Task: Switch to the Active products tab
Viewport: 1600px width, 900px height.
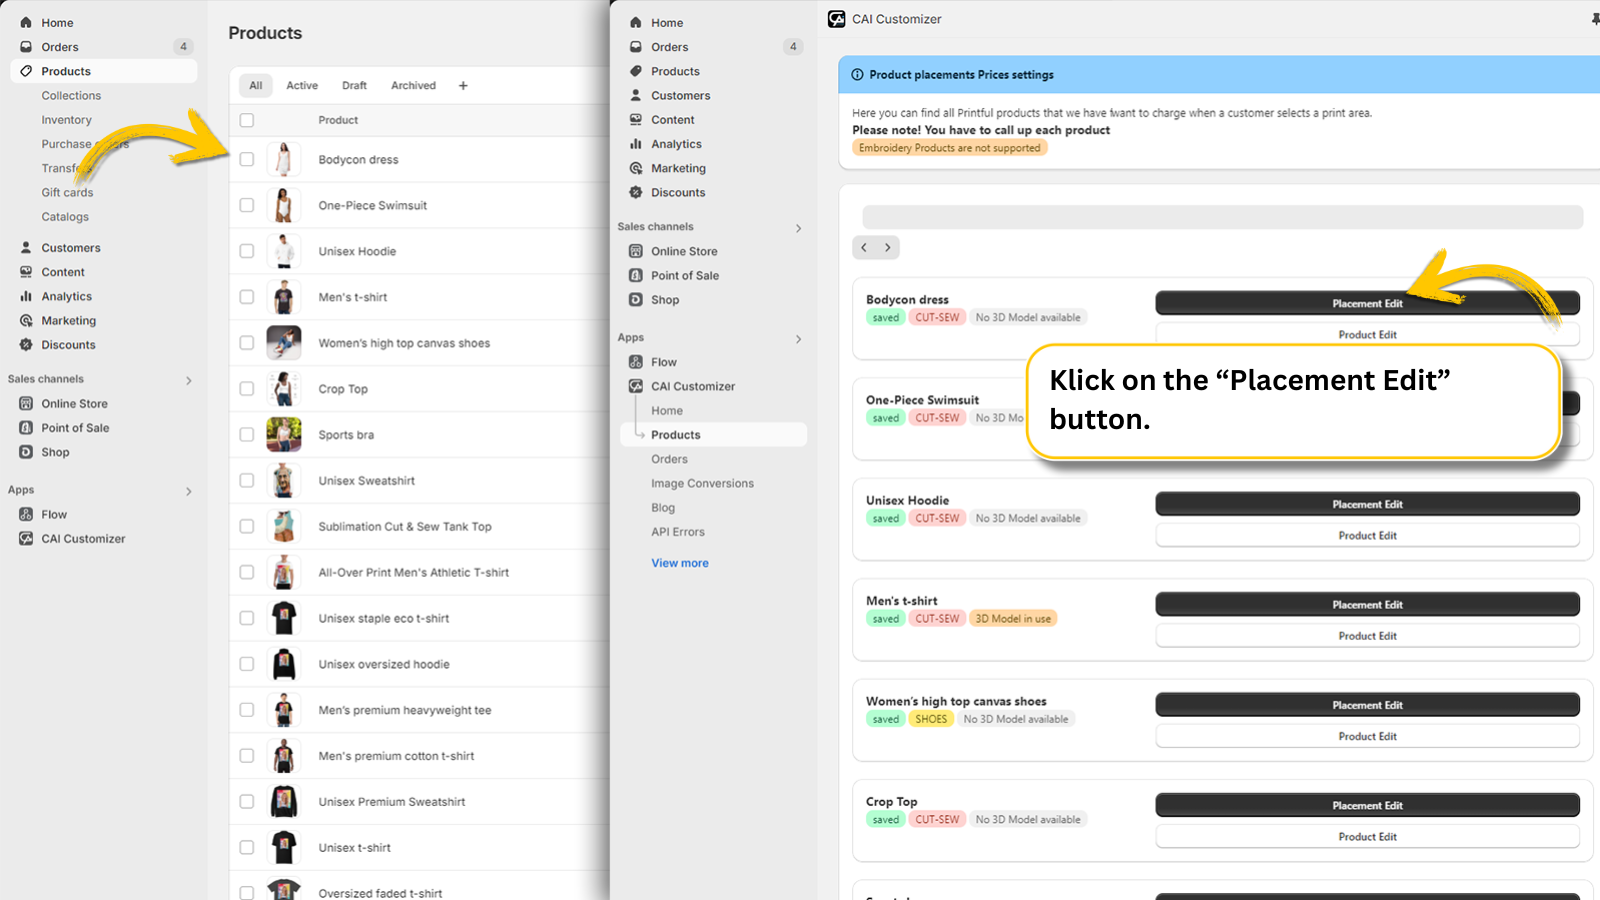Action: 302,86
